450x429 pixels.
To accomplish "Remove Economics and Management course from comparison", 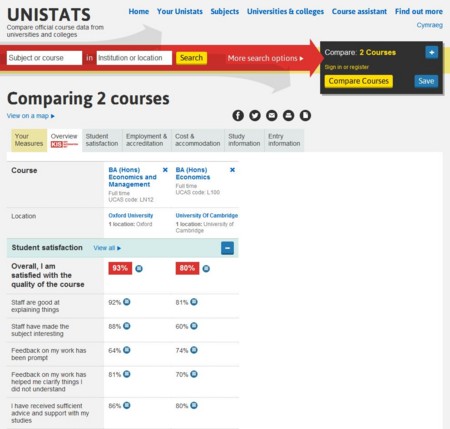I will 165,170.
